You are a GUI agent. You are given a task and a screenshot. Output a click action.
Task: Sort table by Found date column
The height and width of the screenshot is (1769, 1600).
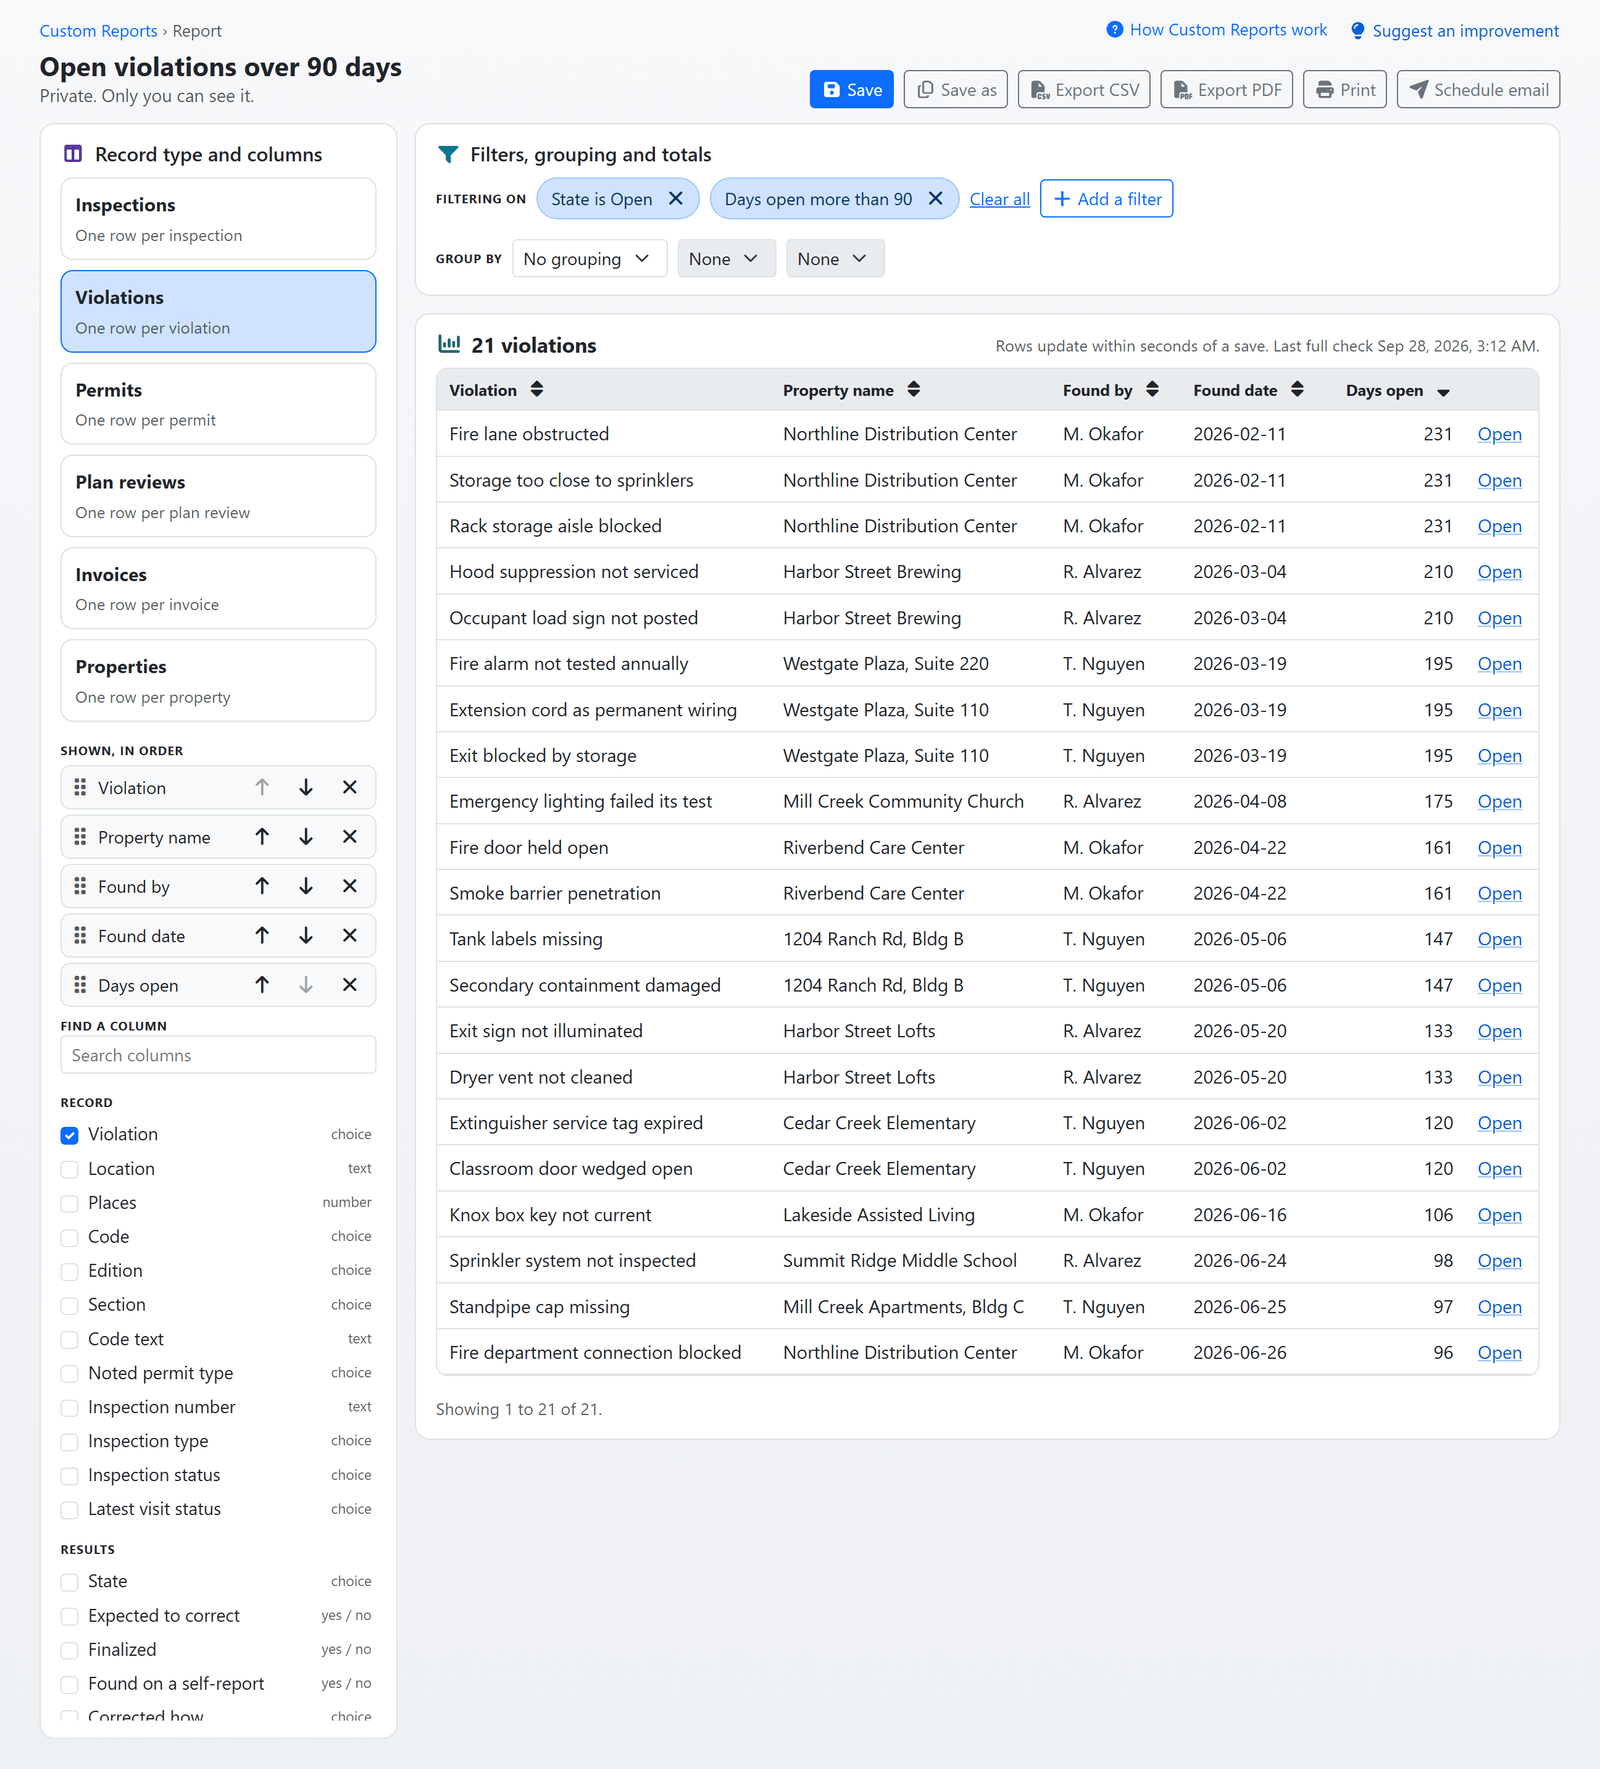click(1297, 390)
